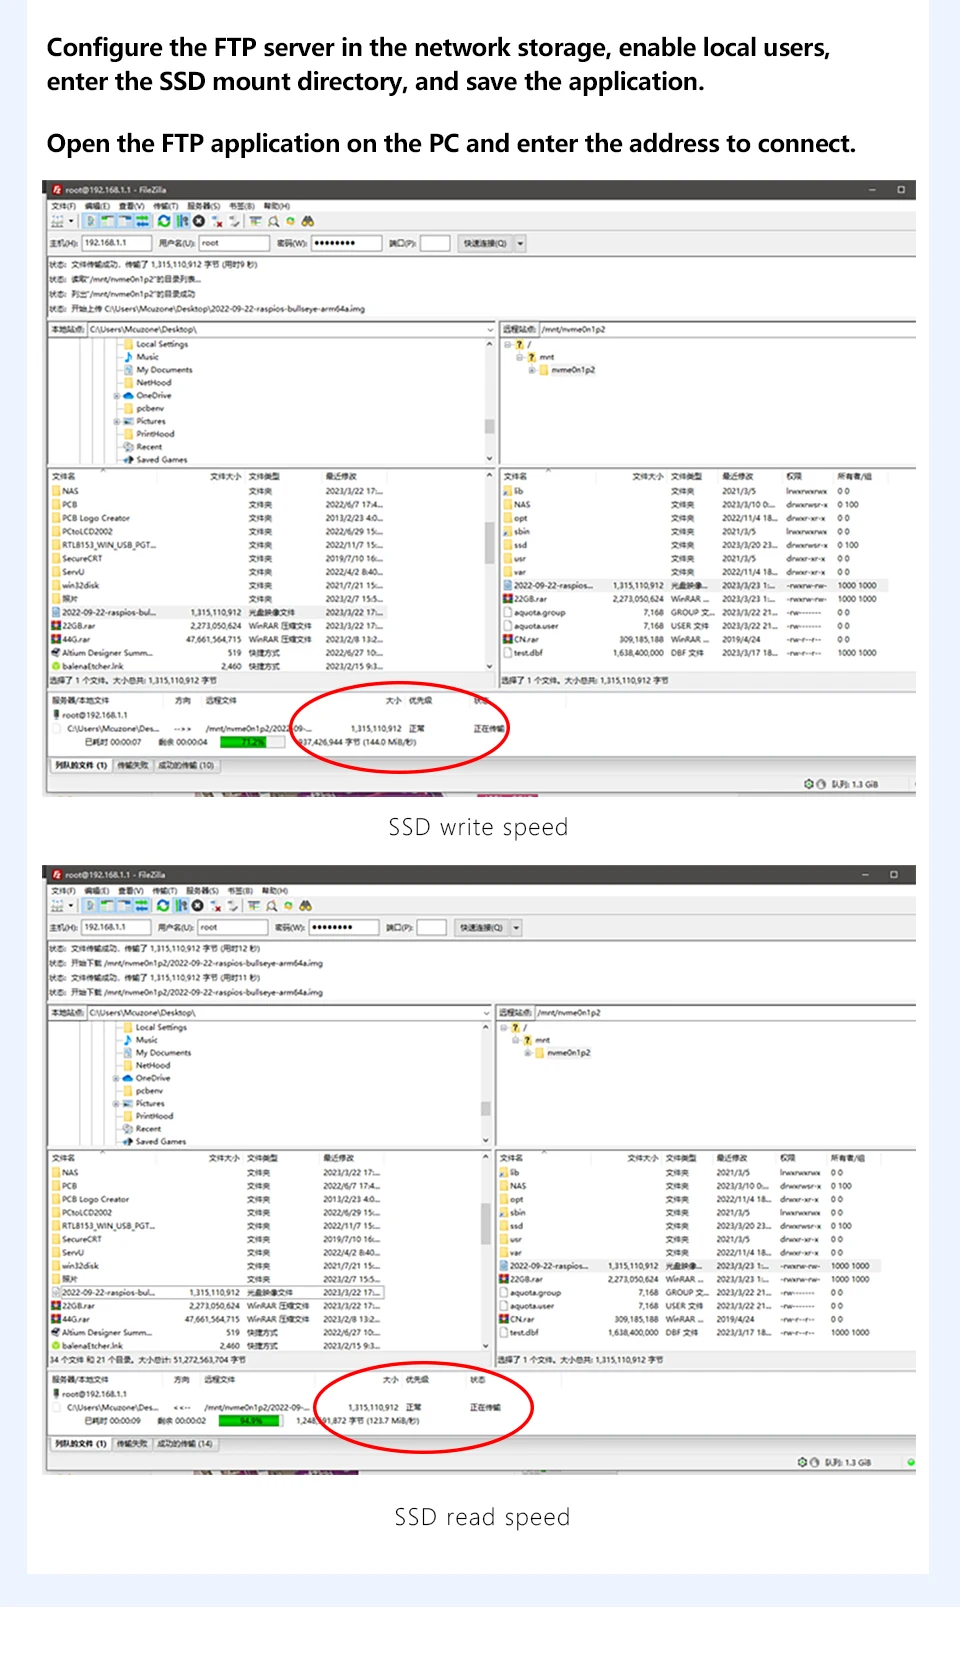The width and height of the screenshot is (960, 1666).
Task: Switch to 成功的传输 (10) tab in SSD write window
Action: pos(185,765)
